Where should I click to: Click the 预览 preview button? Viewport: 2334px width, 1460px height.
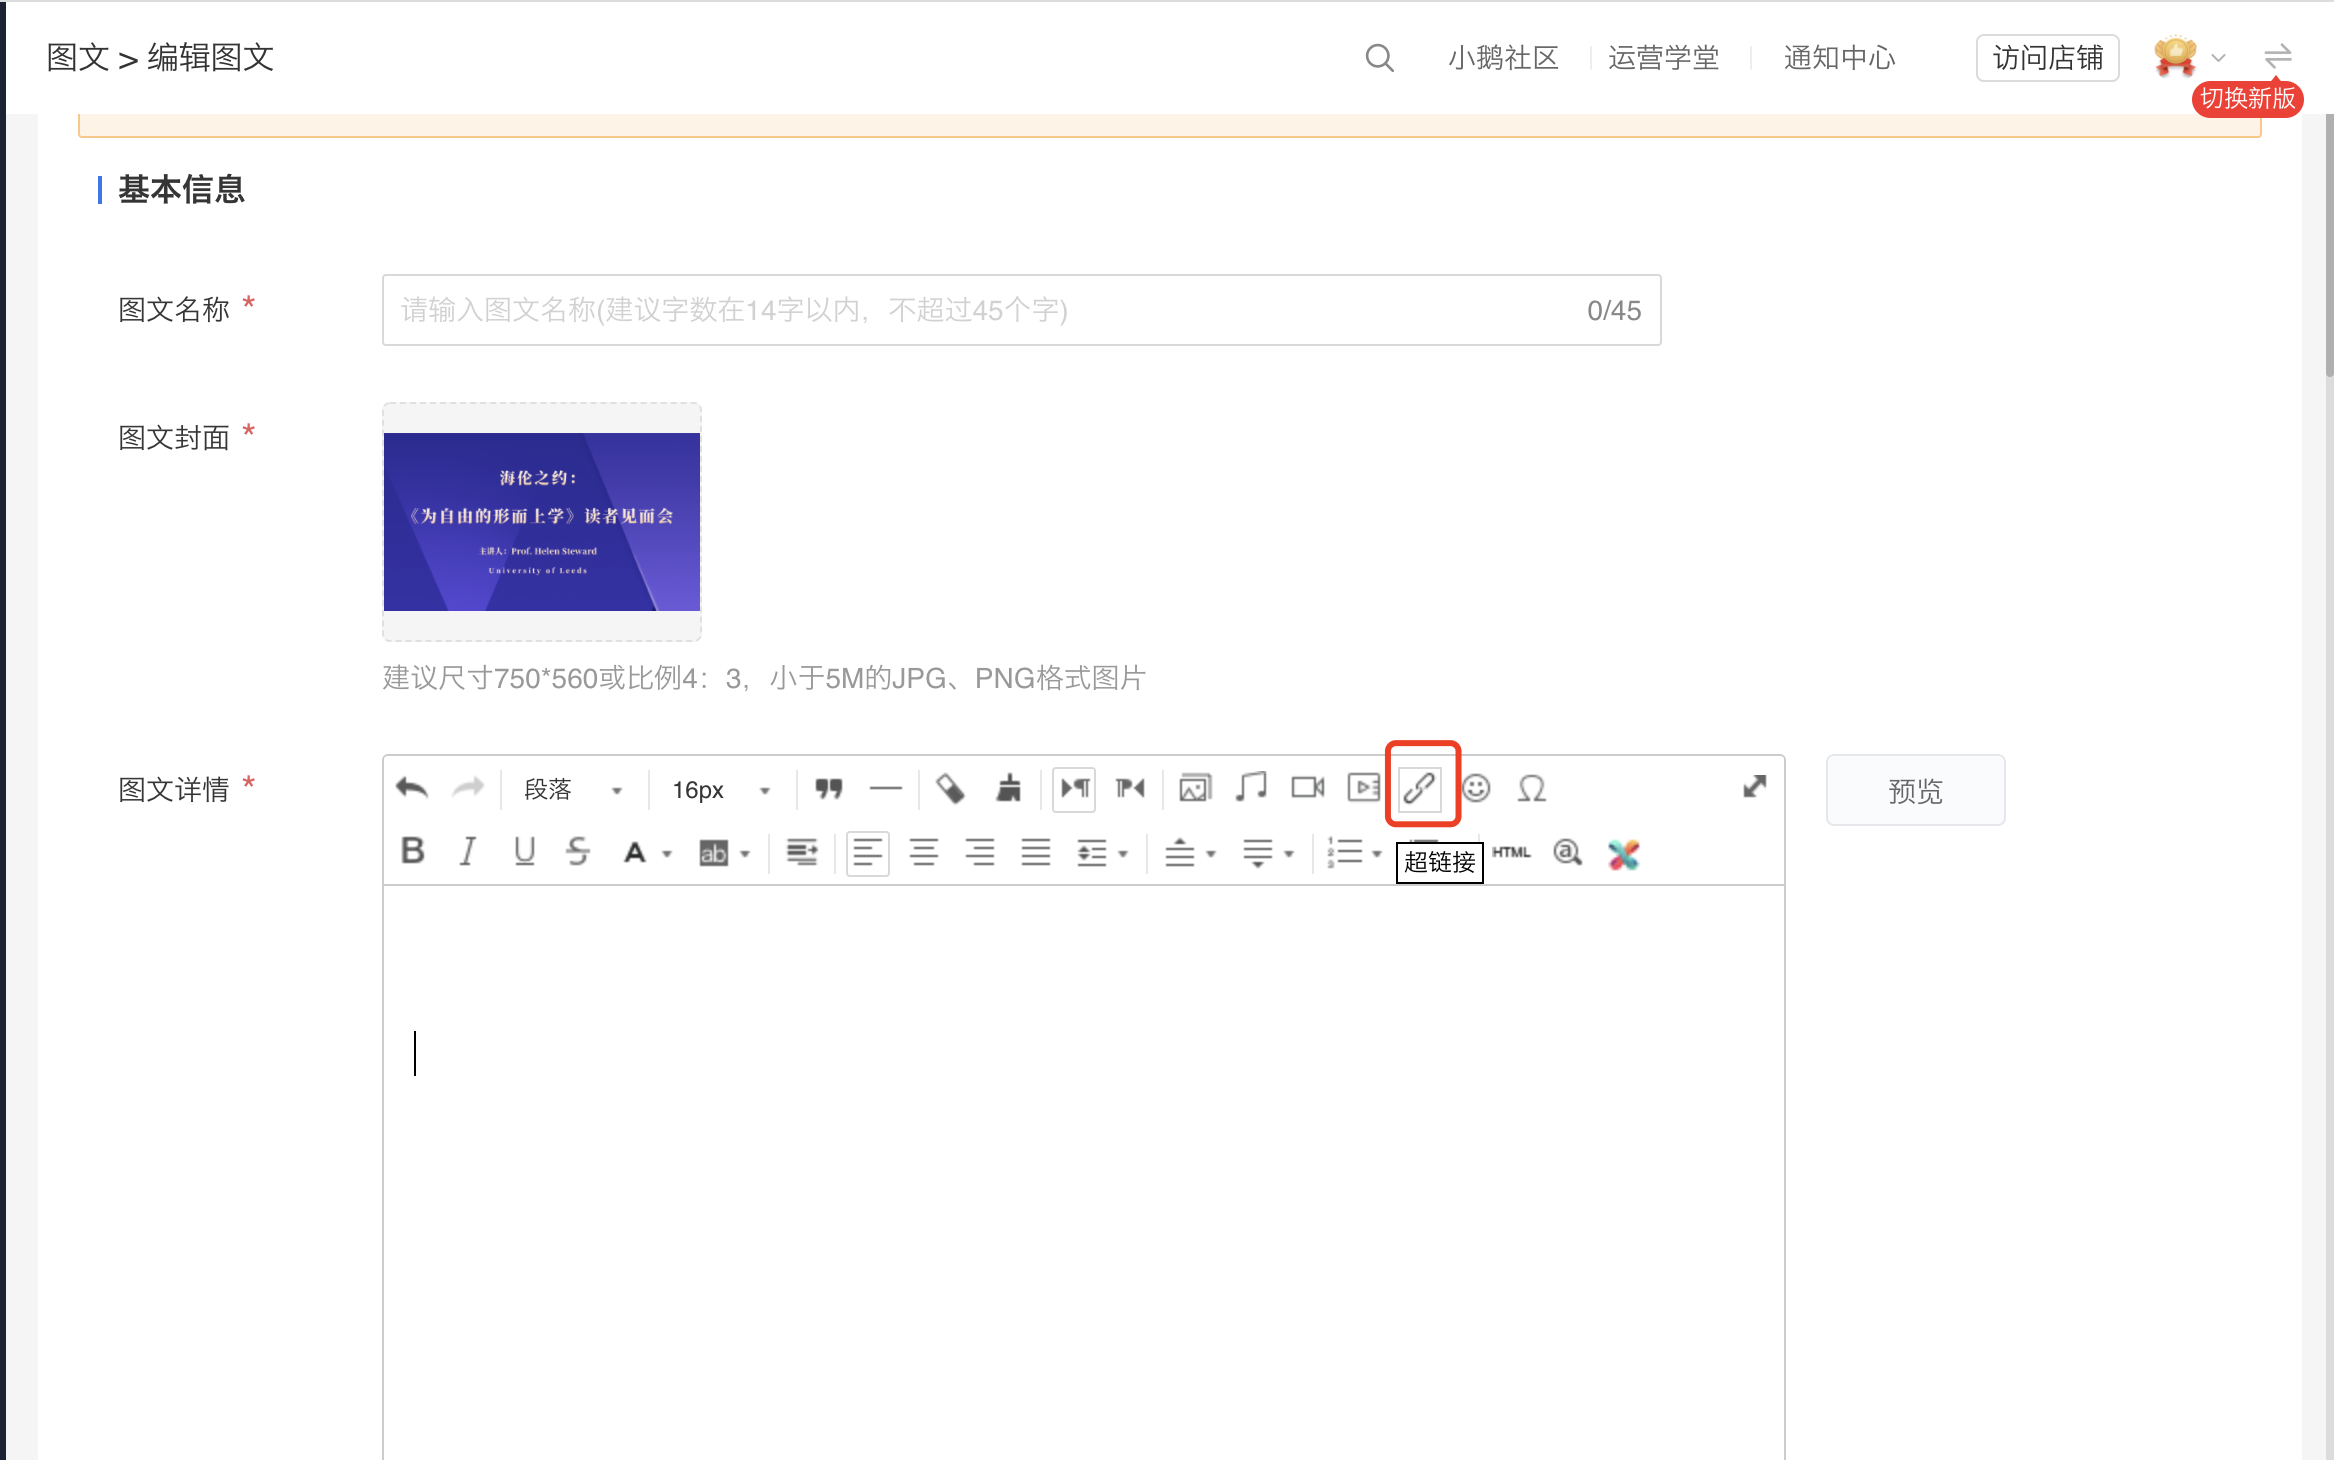pyautogui.click(x=1914, y=790)
